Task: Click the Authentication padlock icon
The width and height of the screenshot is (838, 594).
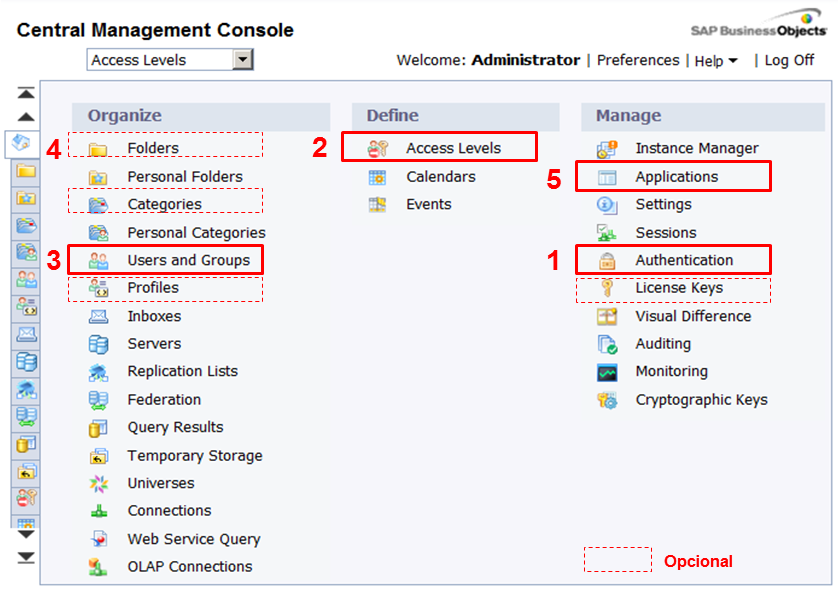Action: [607, 261]
